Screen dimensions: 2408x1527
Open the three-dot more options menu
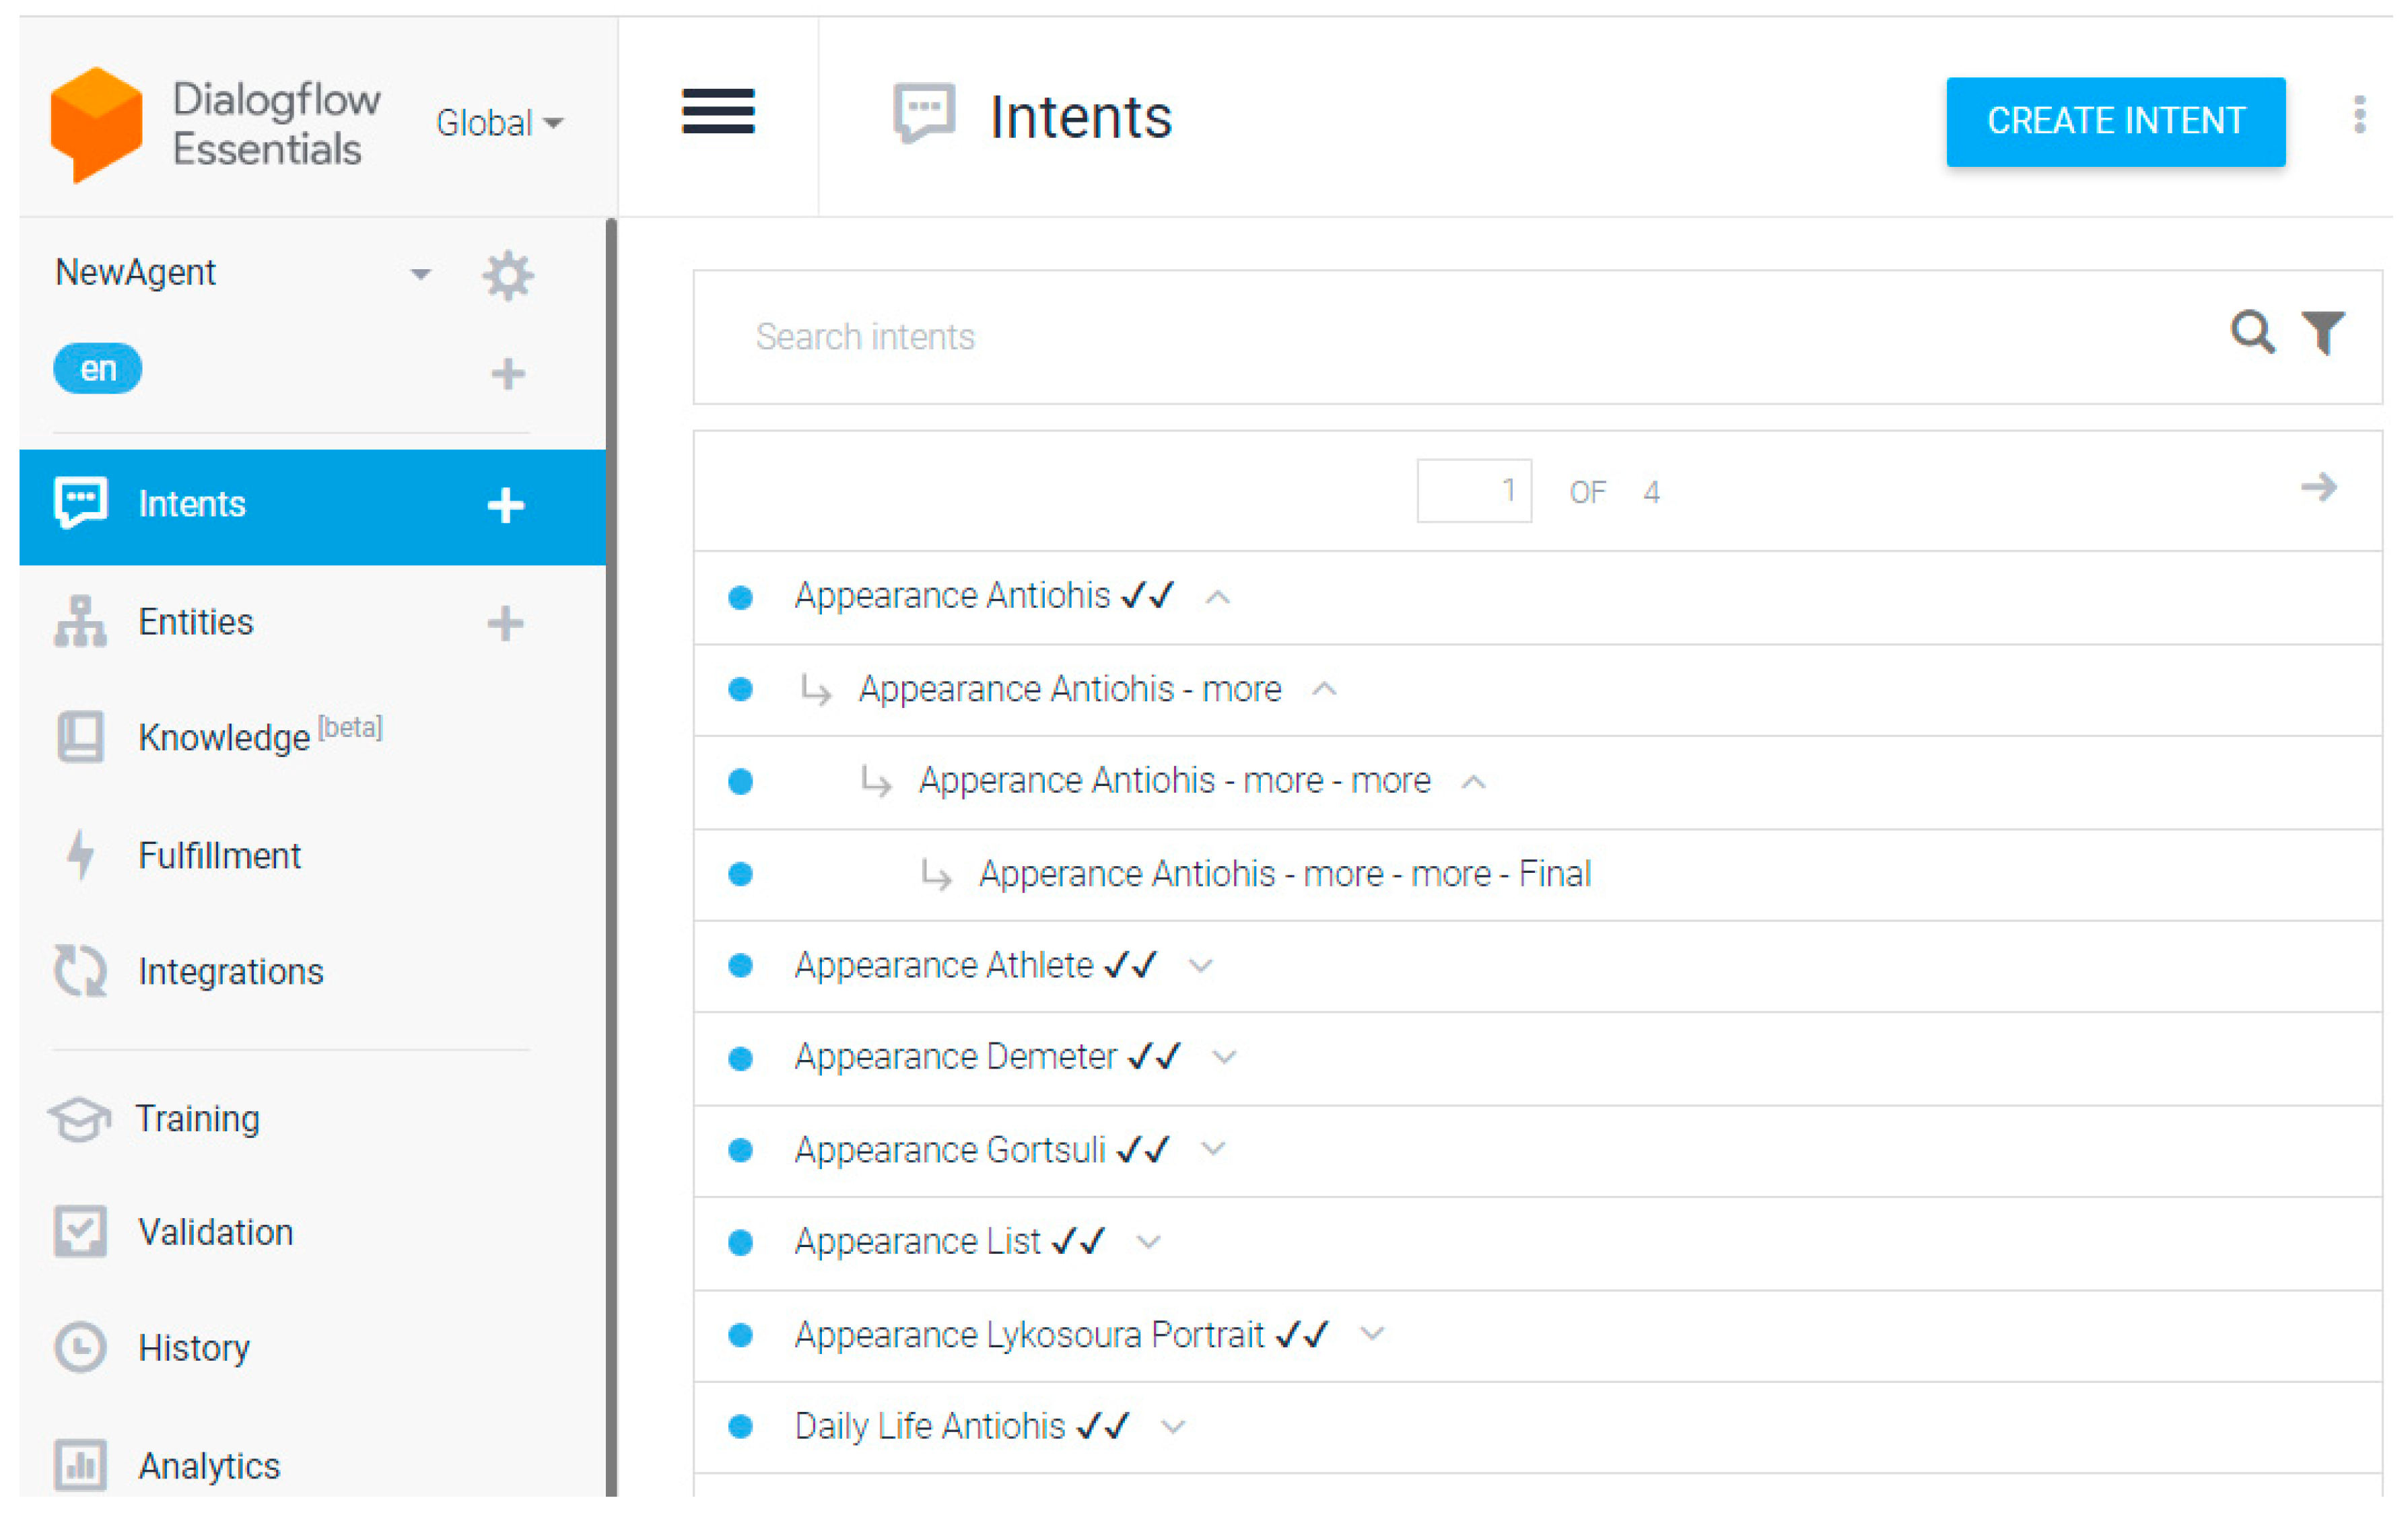[2359, 115]
